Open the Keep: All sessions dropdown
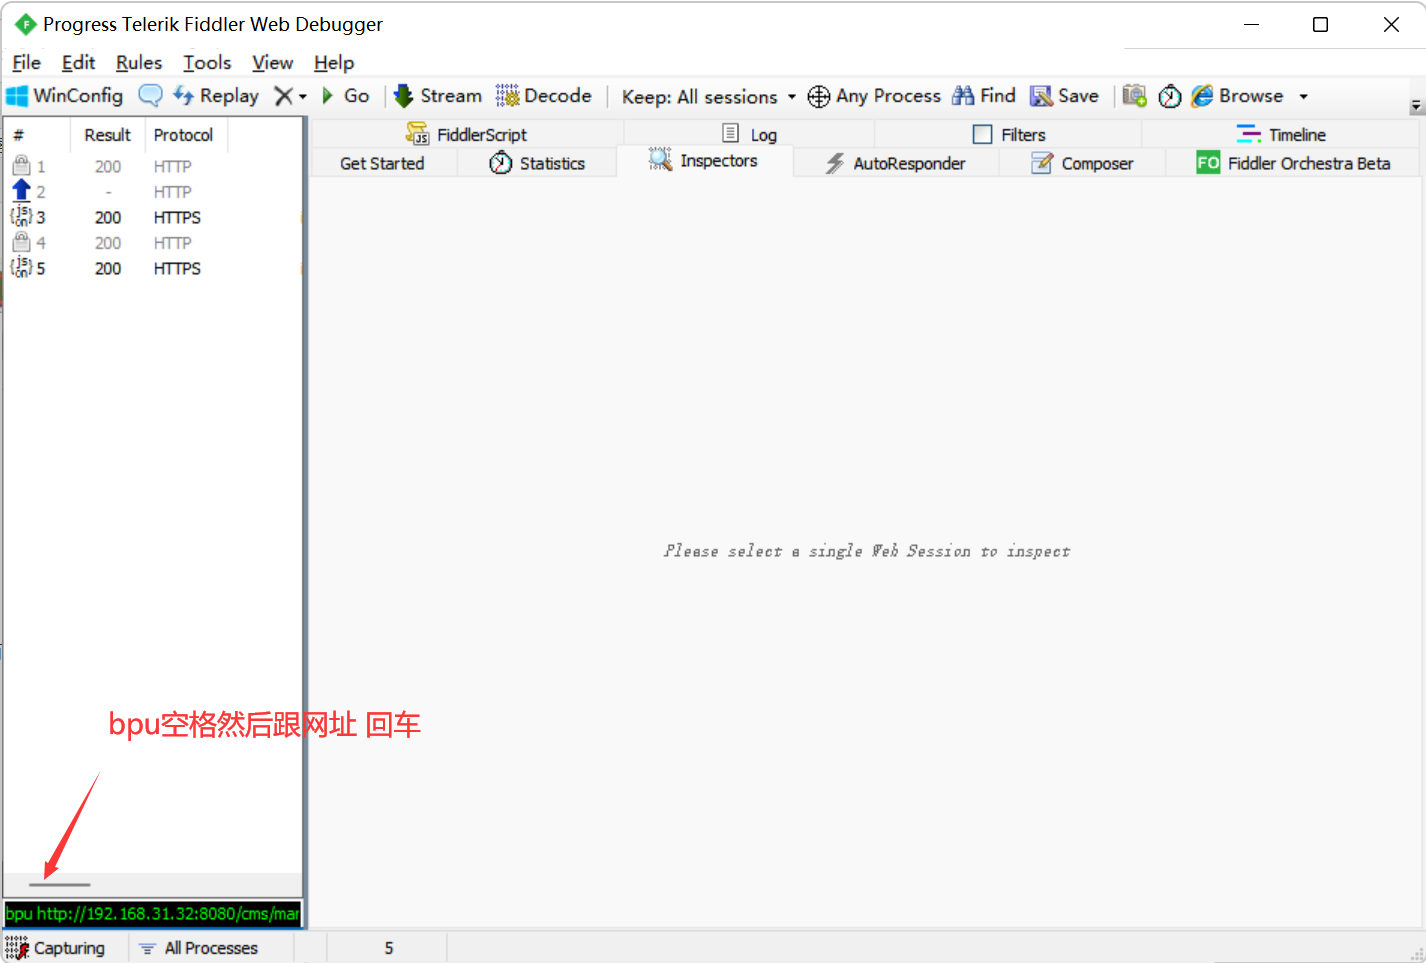 tap(709, 97)
